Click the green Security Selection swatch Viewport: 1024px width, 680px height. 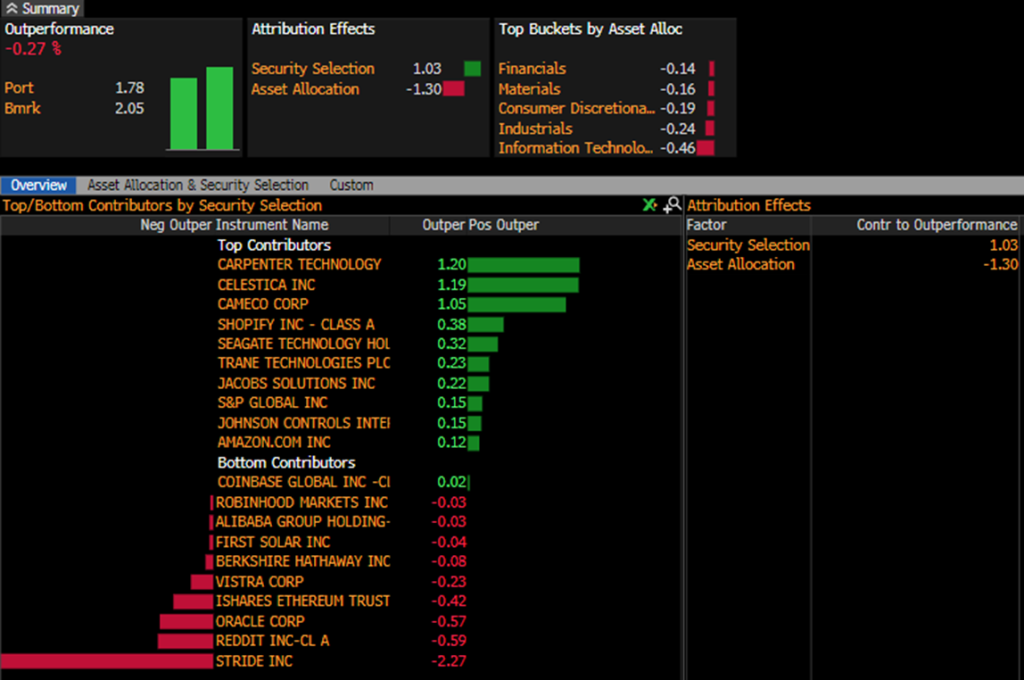[472, 69]
